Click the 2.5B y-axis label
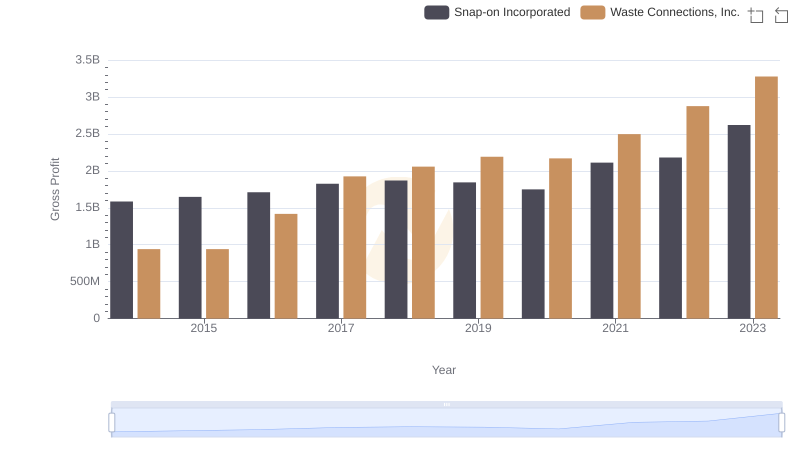The width and height of the screenshot is (800, 461). coord(88,134)
